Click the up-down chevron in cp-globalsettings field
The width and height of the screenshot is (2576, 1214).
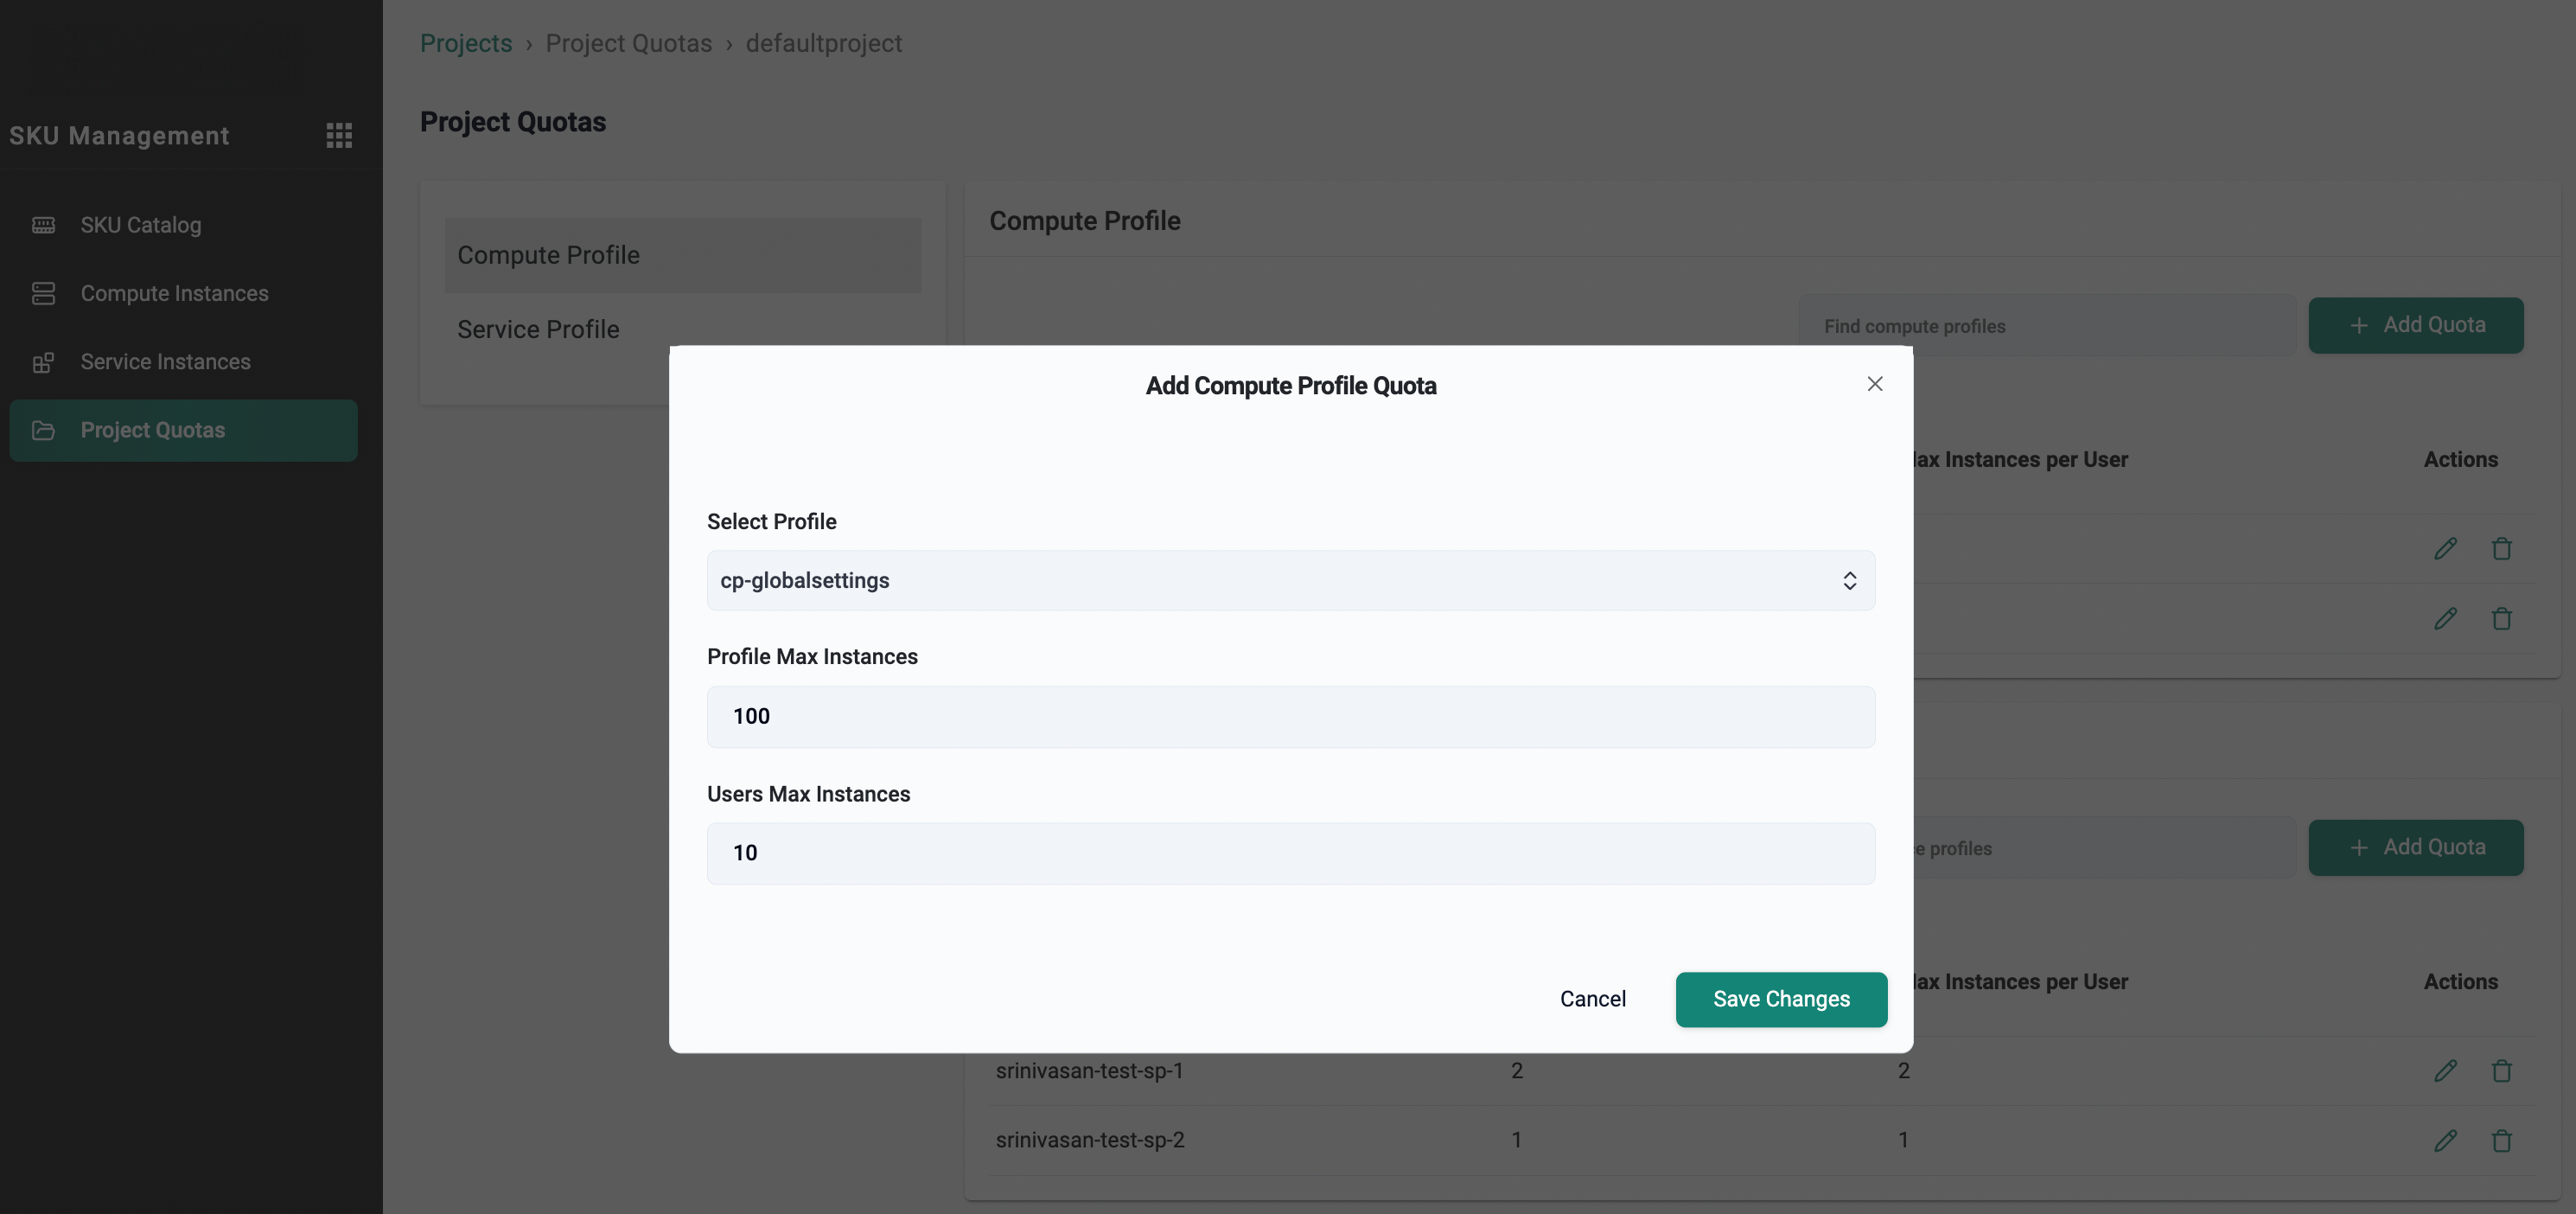[x=1849, y=580]
